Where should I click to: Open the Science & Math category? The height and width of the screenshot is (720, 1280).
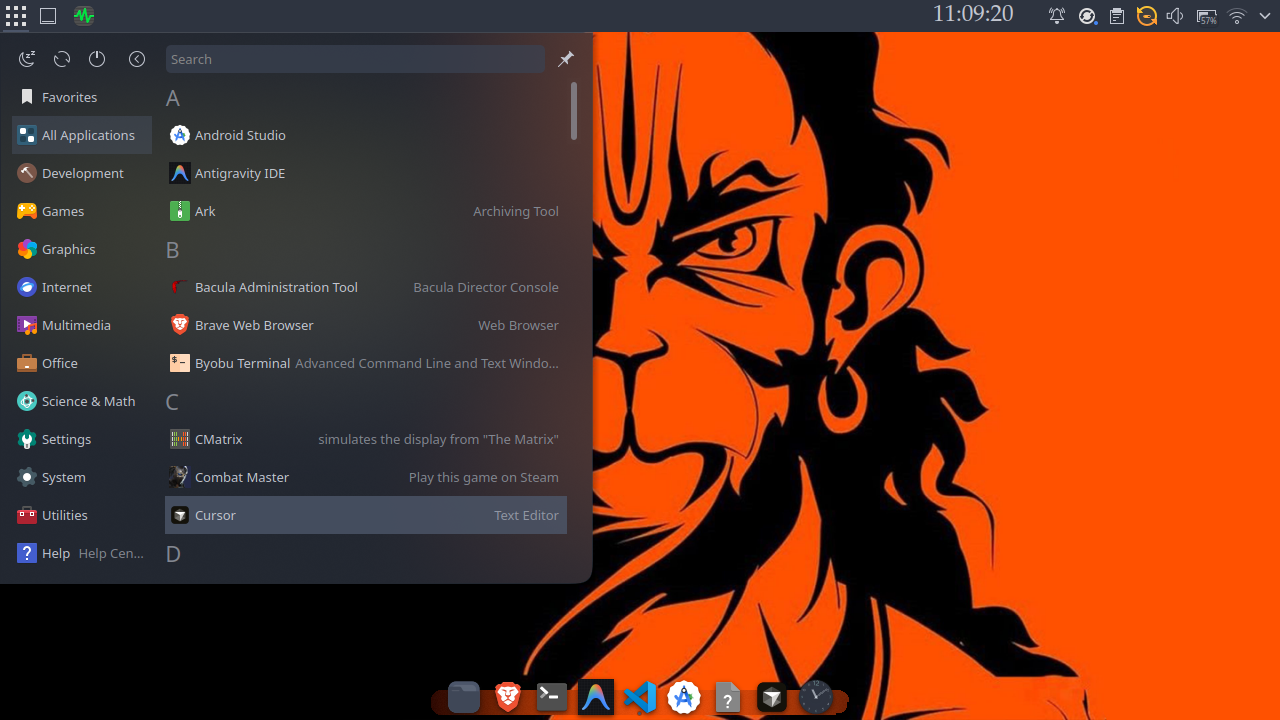click(82, 401)
